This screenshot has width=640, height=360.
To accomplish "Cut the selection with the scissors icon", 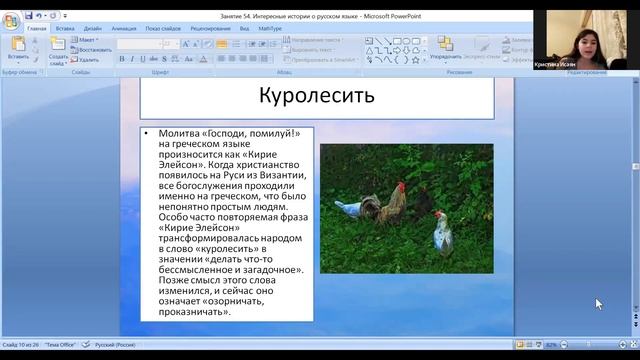I will pyautogui.click(x=35, y=40).
